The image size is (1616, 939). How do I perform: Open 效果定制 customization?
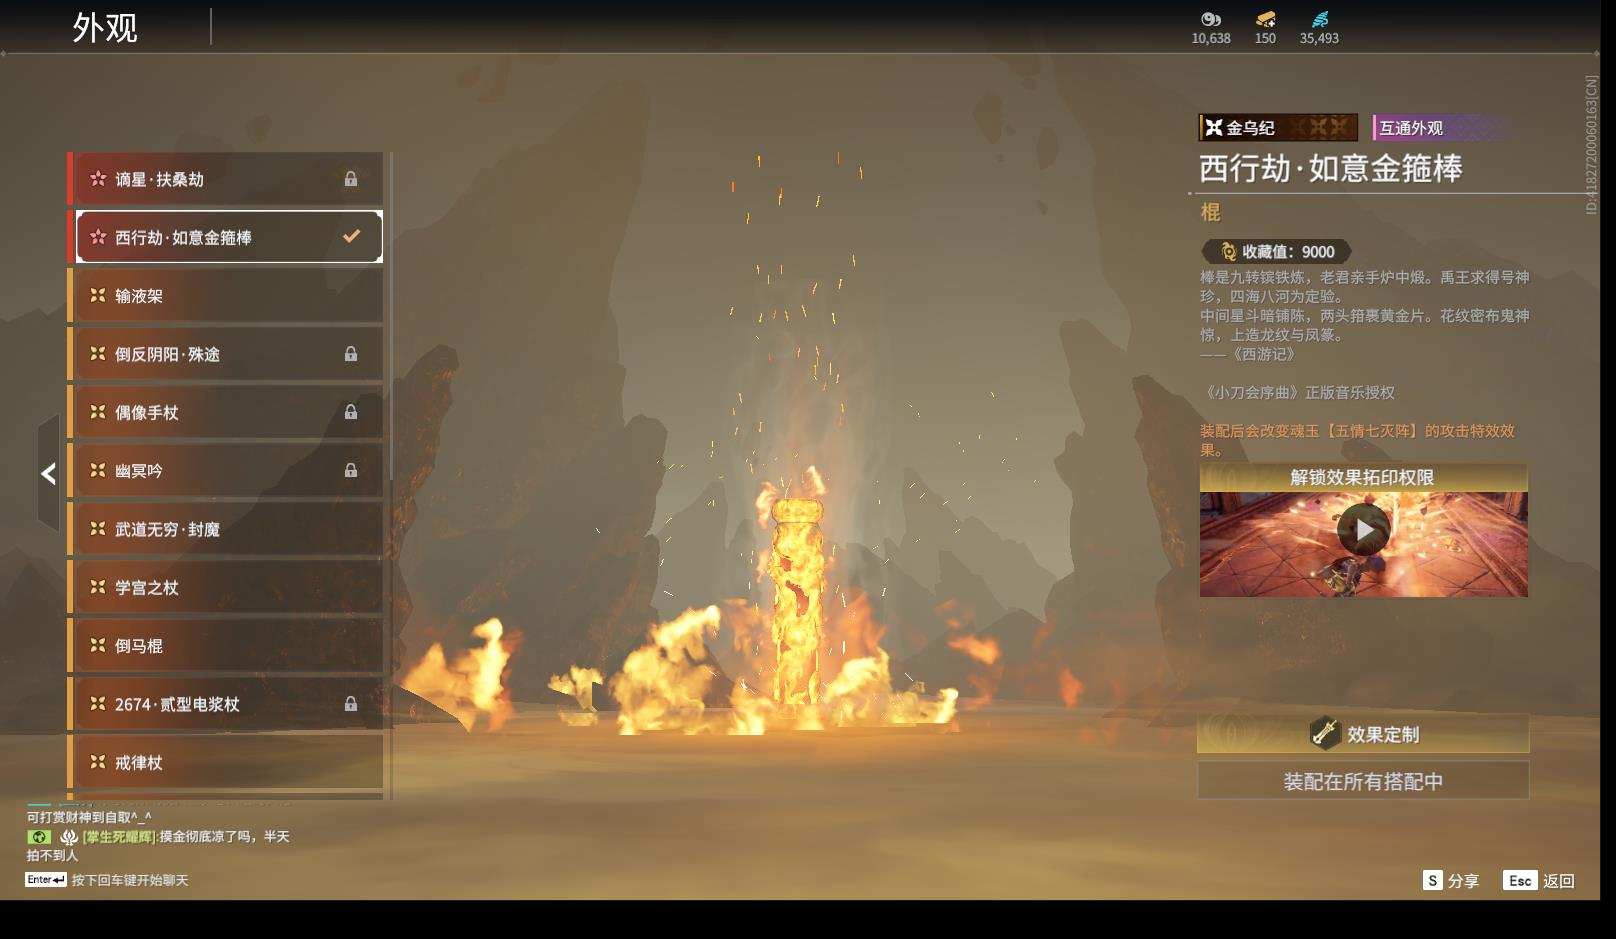click(x=1363, y=734)
